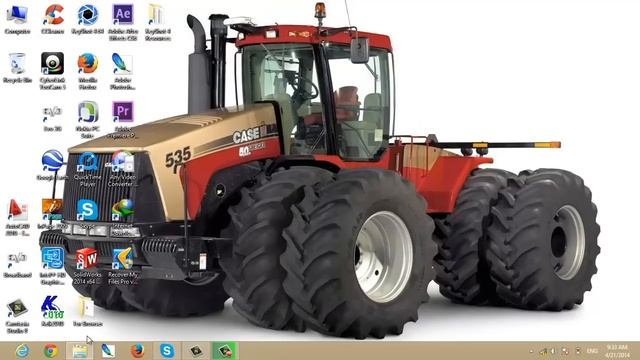Show hidden system tray icons
Viewport: 640px width, 360px height.
pos(531,351)
